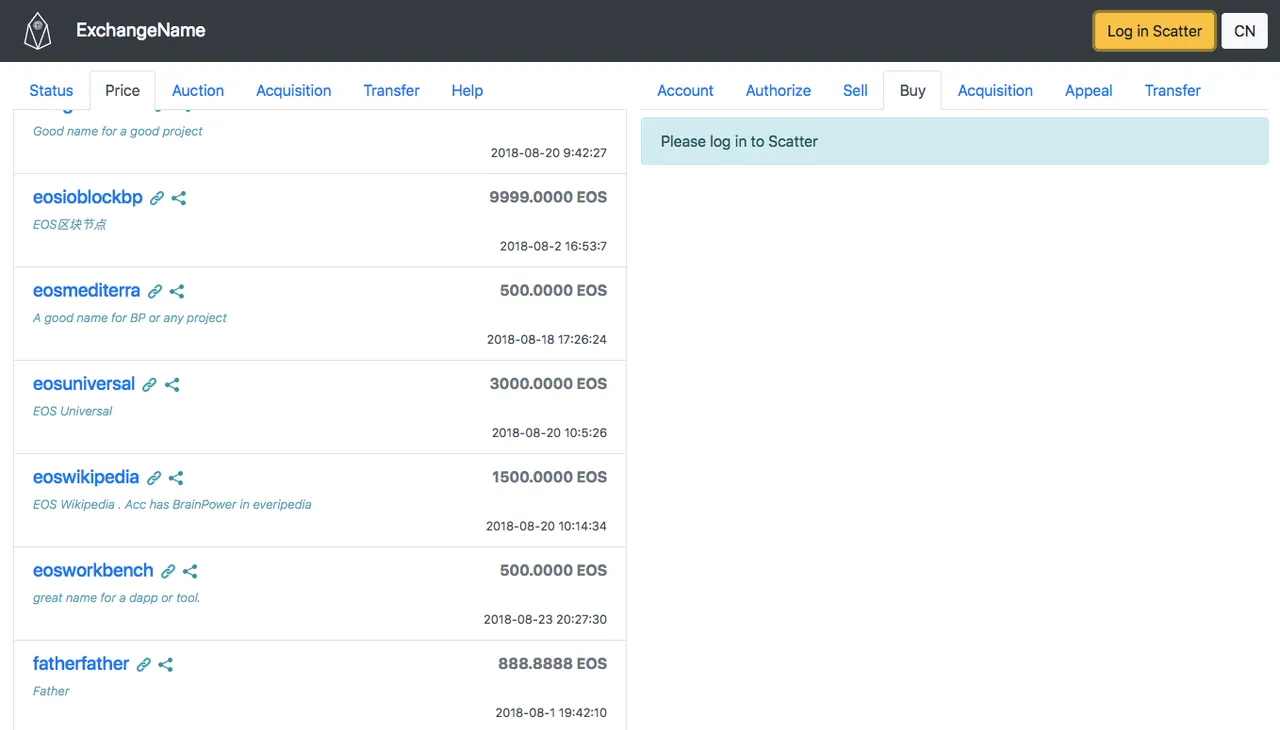Open the link icon beside eosuniversal
Viewport: 1280px width, 730px height.
coord(150,384)
